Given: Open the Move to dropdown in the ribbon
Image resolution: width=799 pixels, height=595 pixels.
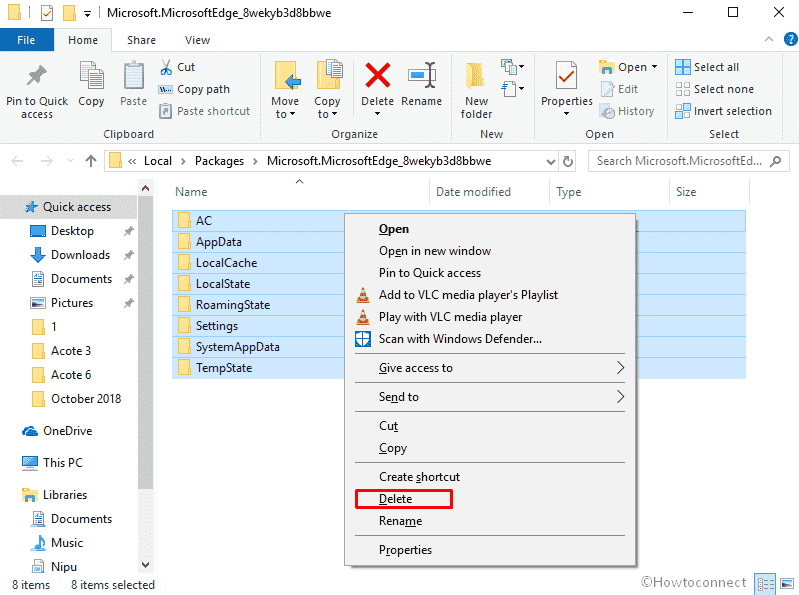Looking at the screenshot, I should pos(285,107).
